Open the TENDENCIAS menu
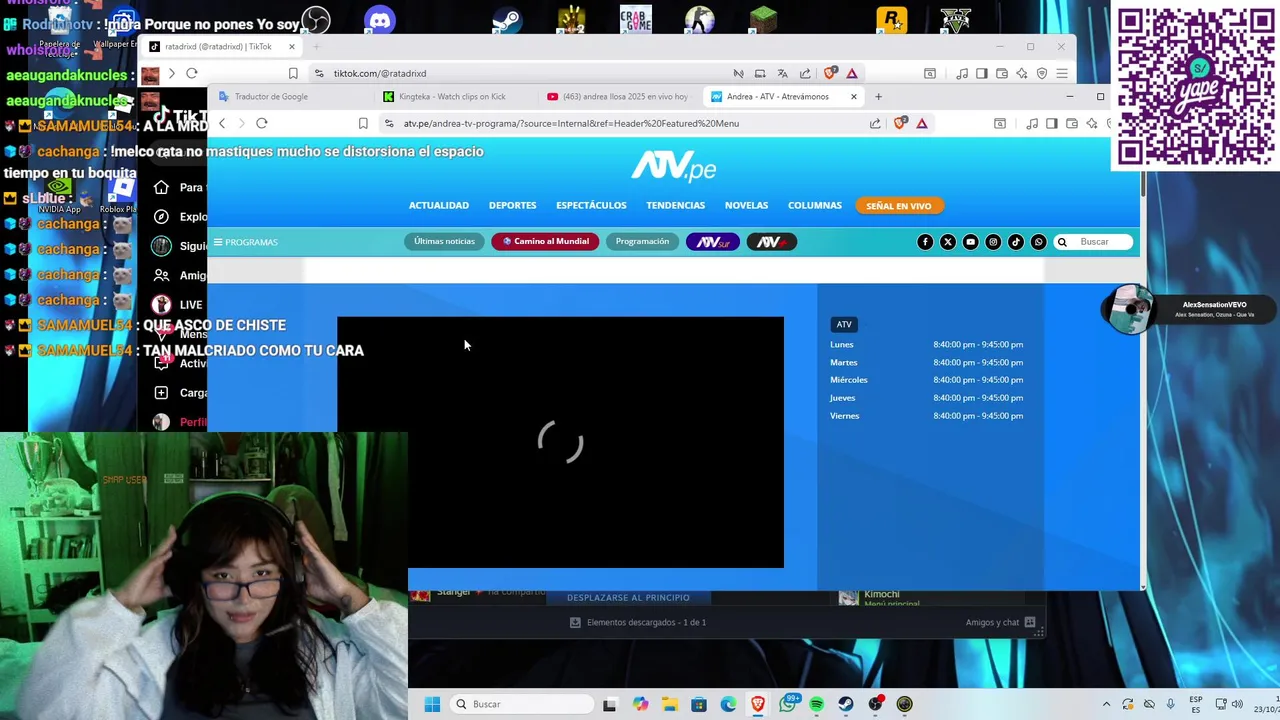Image resolution: width=1280 pixels, height=720 pixels. tap(676, 205)
